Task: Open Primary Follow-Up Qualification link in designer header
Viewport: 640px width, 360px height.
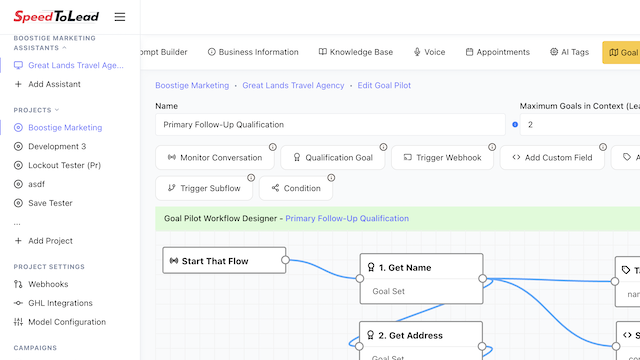Action: pos(347,218)
